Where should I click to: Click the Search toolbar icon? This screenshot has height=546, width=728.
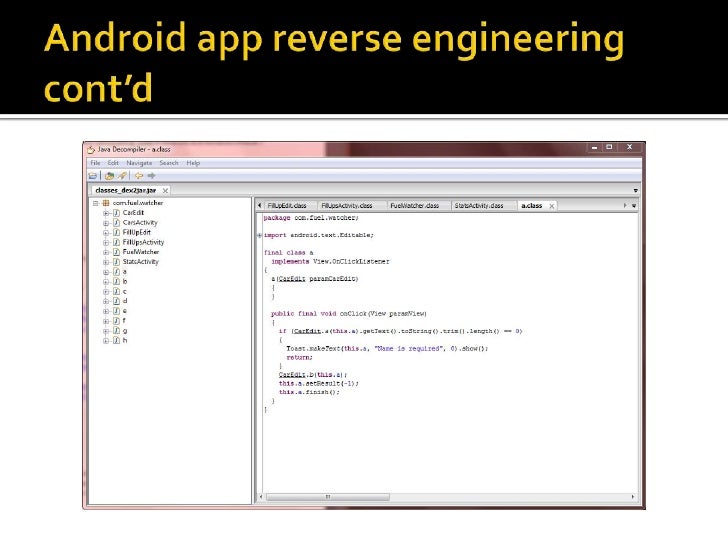click(x=122, y=176)
